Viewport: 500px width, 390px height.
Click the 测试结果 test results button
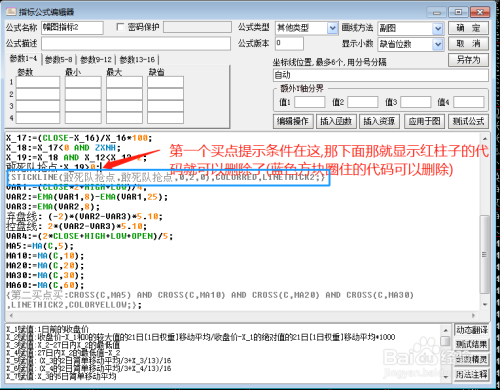pyautogui.click(x=471, y=345)
